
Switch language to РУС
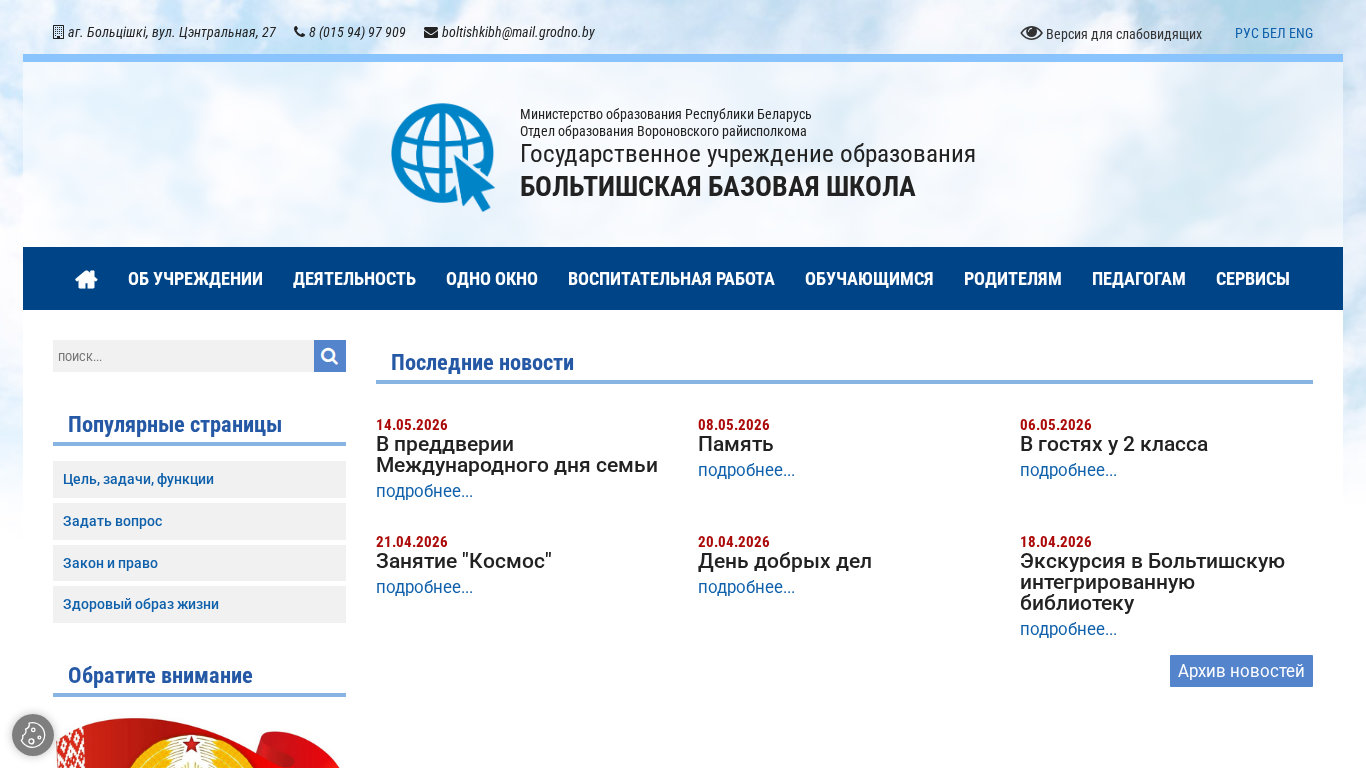[1247, 33]
